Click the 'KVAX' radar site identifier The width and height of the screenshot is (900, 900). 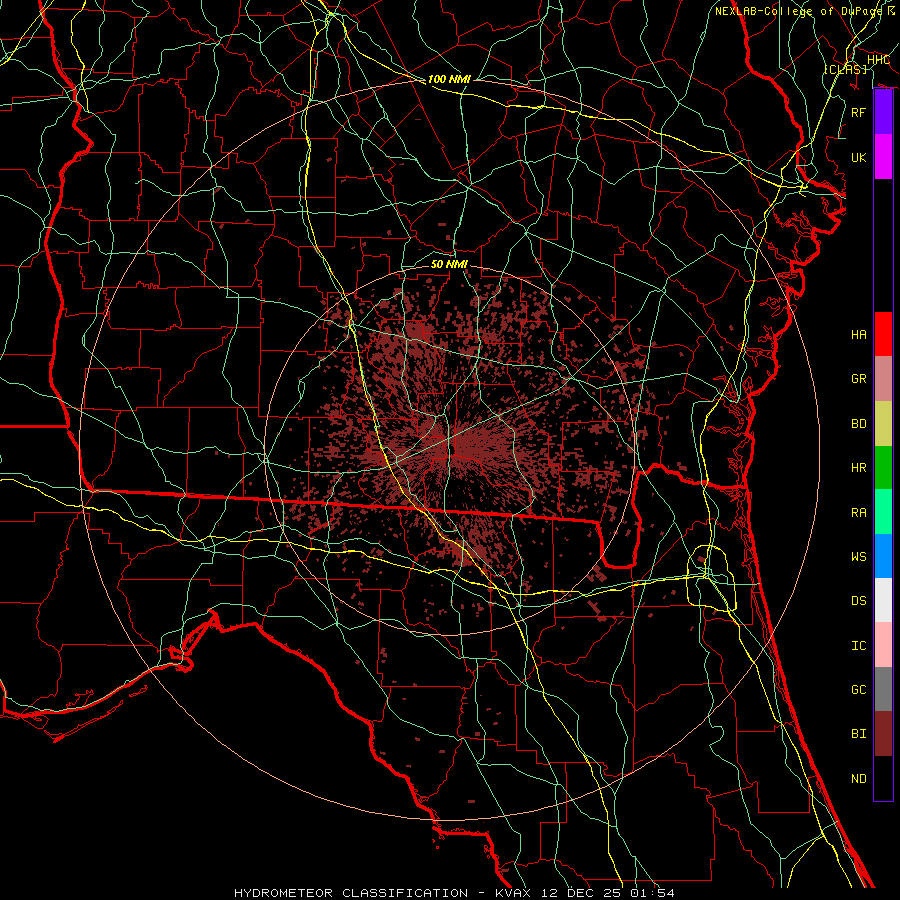click(x=513, y=893)
